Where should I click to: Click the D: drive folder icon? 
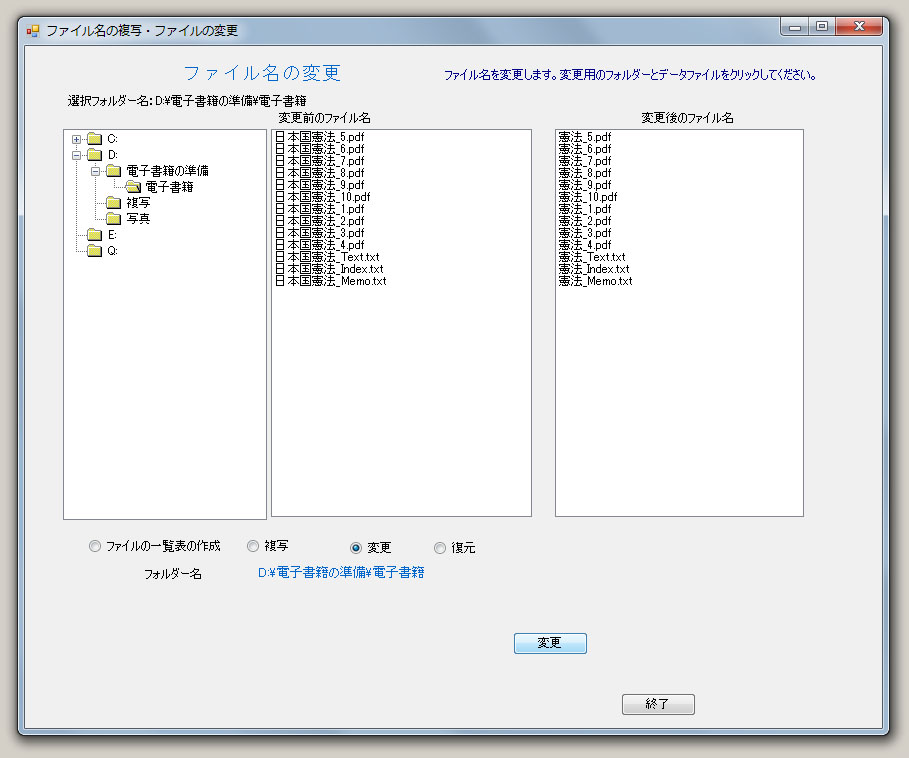click(x=94, y=155)
